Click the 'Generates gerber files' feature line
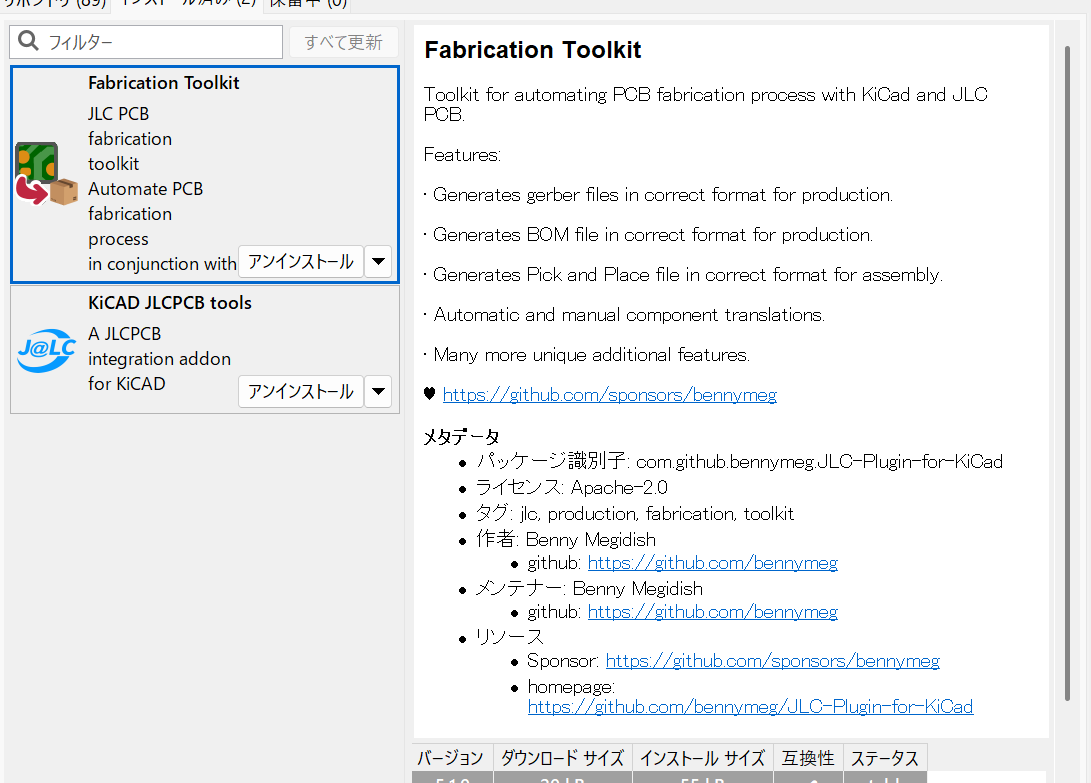 pos(658,195)
